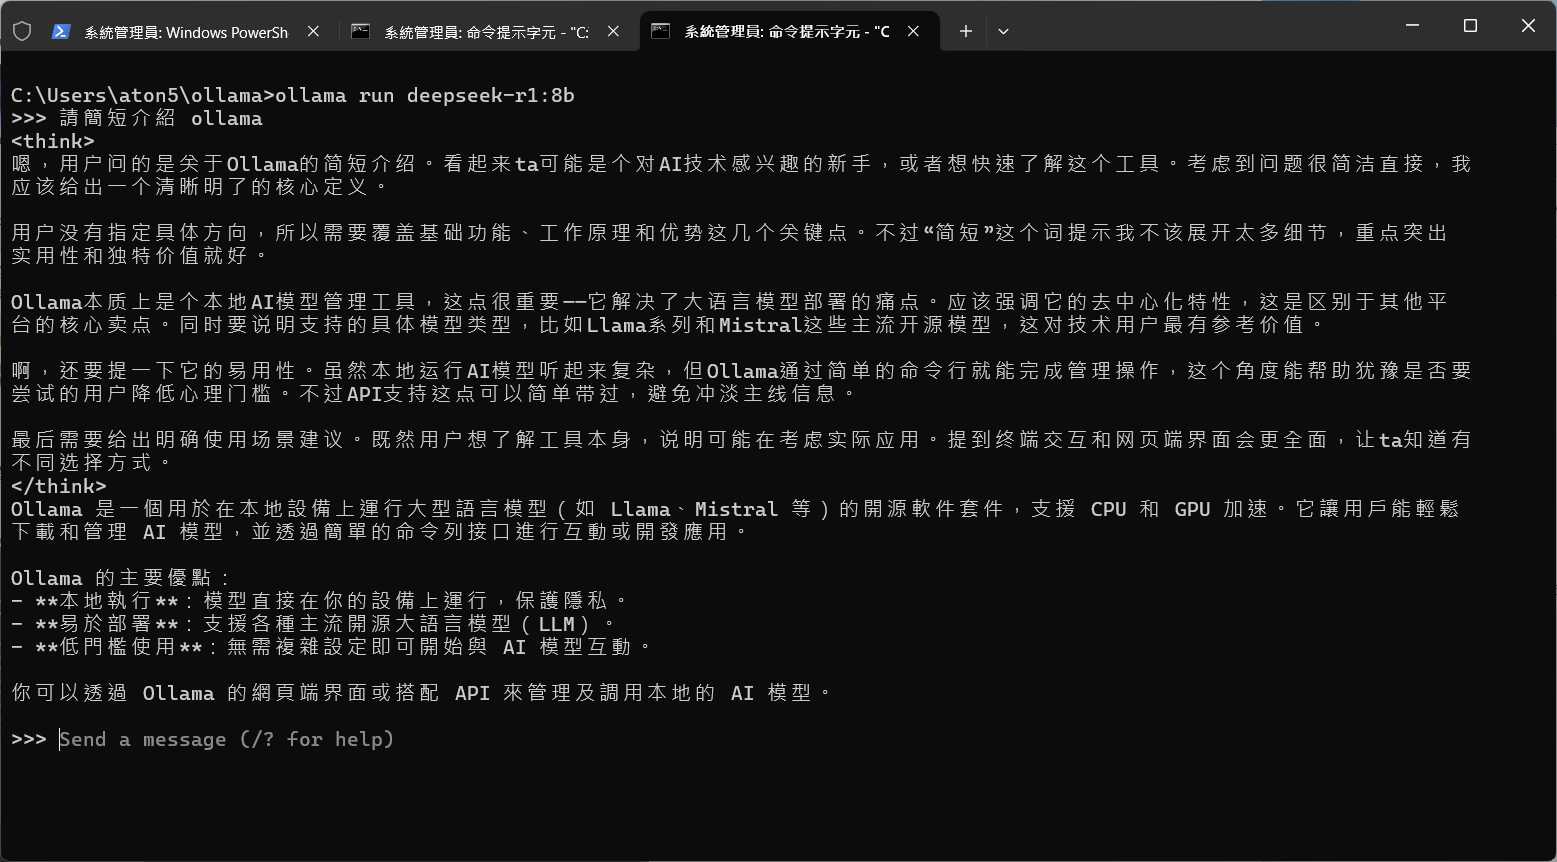The width and height of the screenshot is (1557, 862).
Task: Switch to the Windows PowerShell tab
Action: (186, 32)
